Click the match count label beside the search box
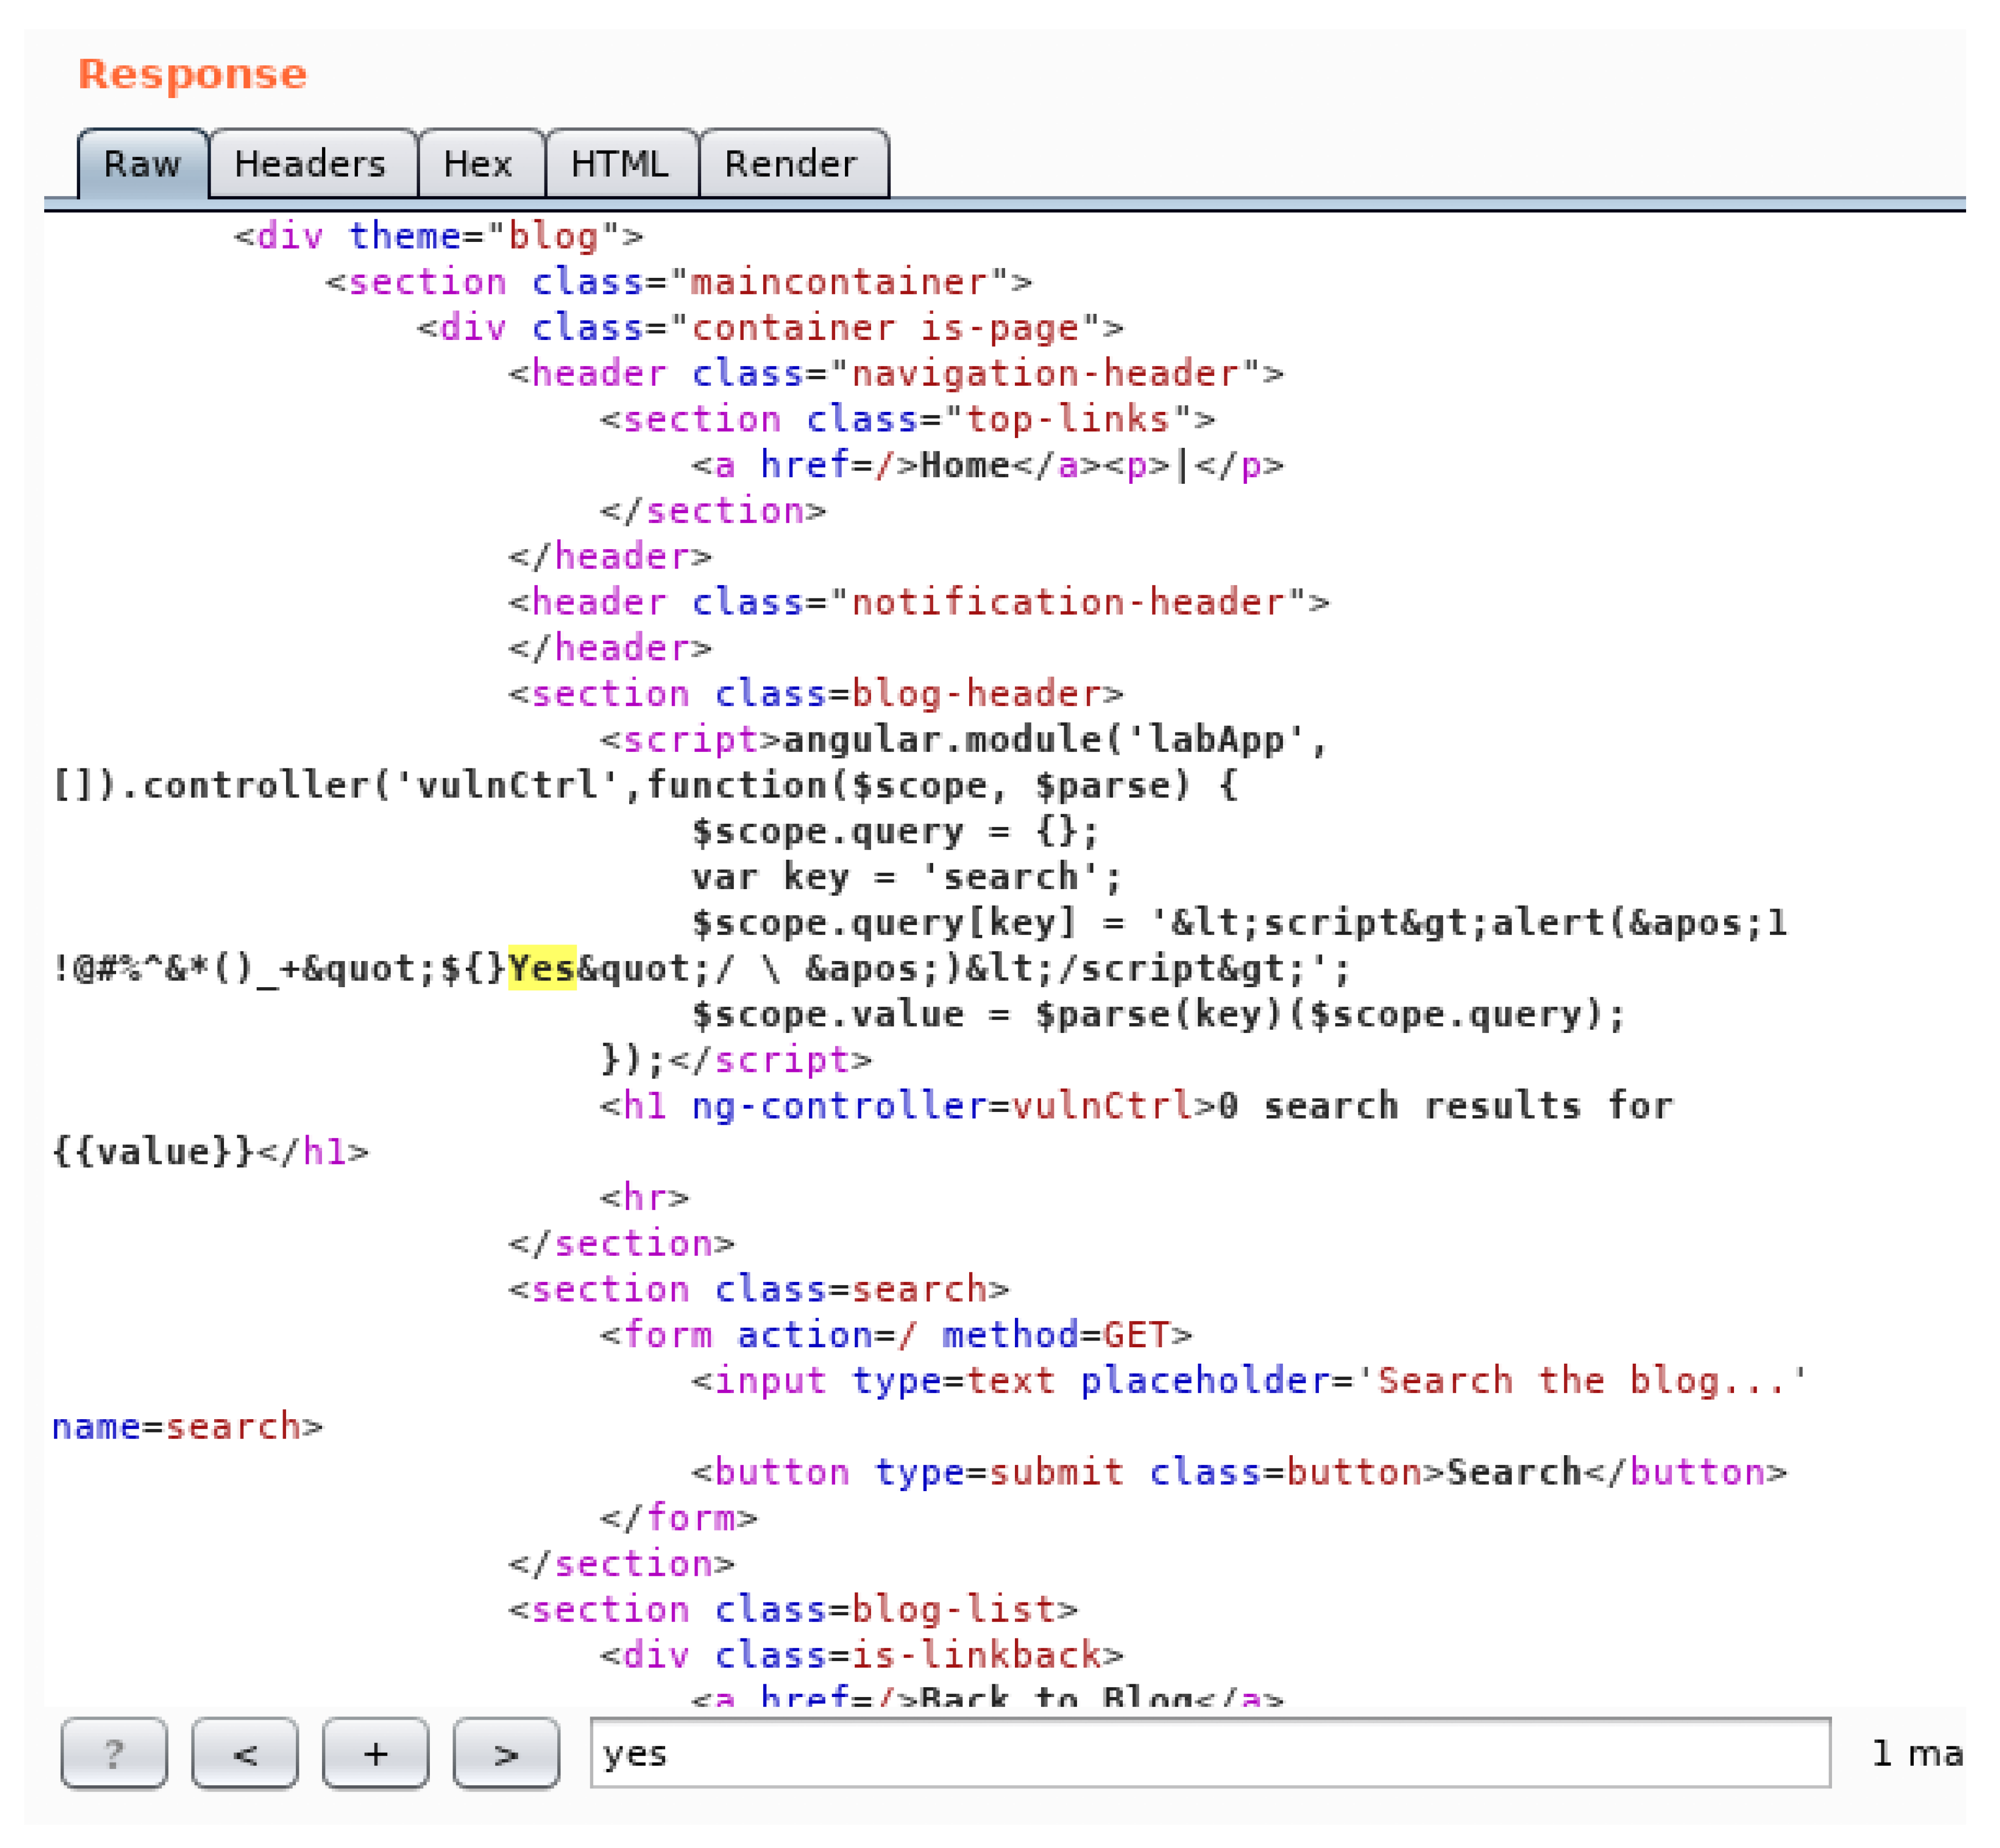This screenshot has height=1848, width=2000. (x=1916, y=1753)
